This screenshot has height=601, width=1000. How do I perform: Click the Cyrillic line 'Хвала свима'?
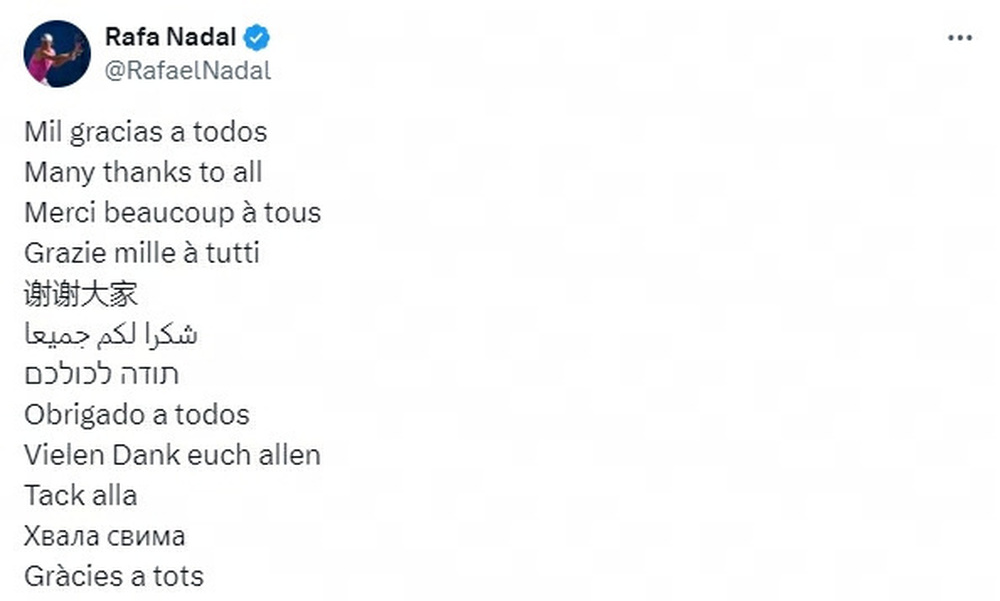point(104,536)
